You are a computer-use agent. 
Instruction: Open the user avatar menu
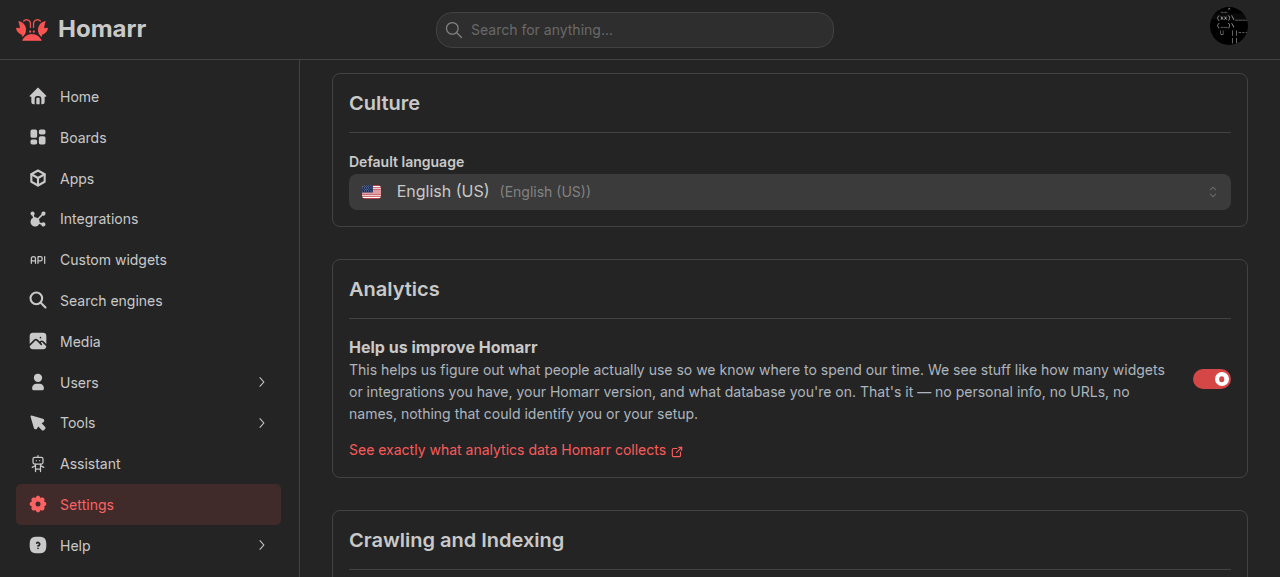(1229, 26)
